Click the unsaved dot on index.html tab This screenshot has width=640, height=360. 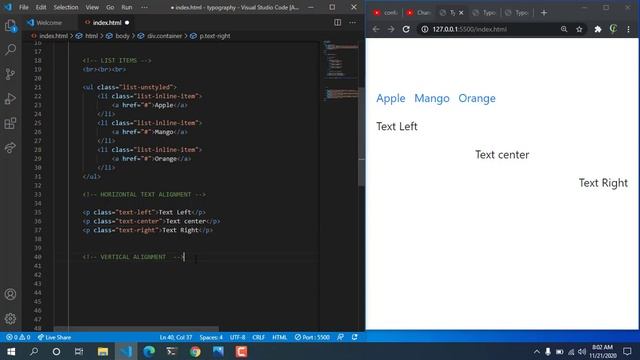127,23
